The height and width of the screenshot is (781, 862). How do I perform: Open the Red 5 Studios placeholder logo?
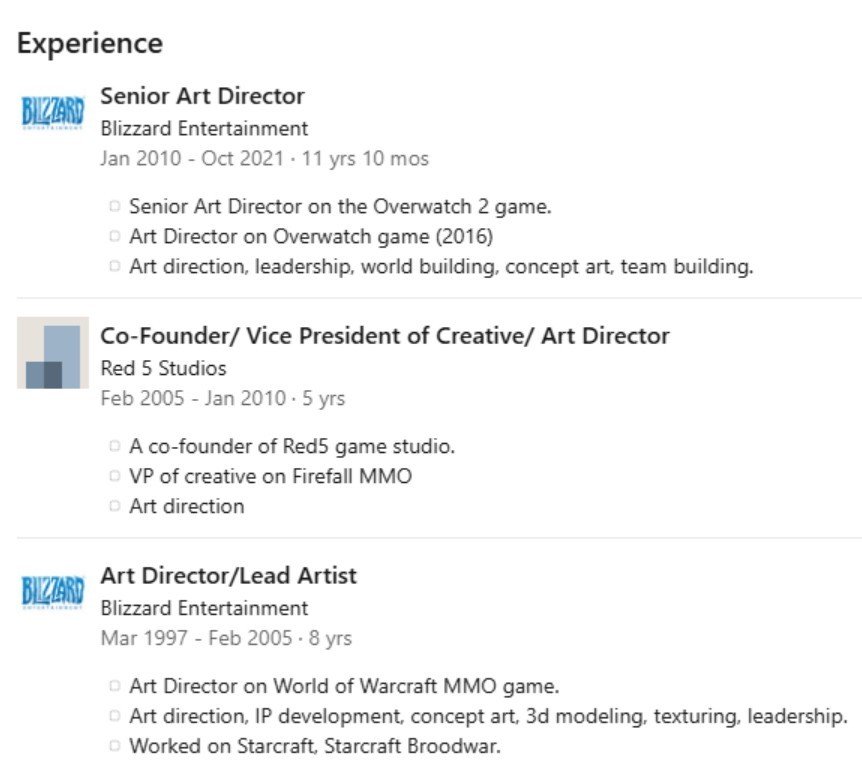tap(53, 353)
